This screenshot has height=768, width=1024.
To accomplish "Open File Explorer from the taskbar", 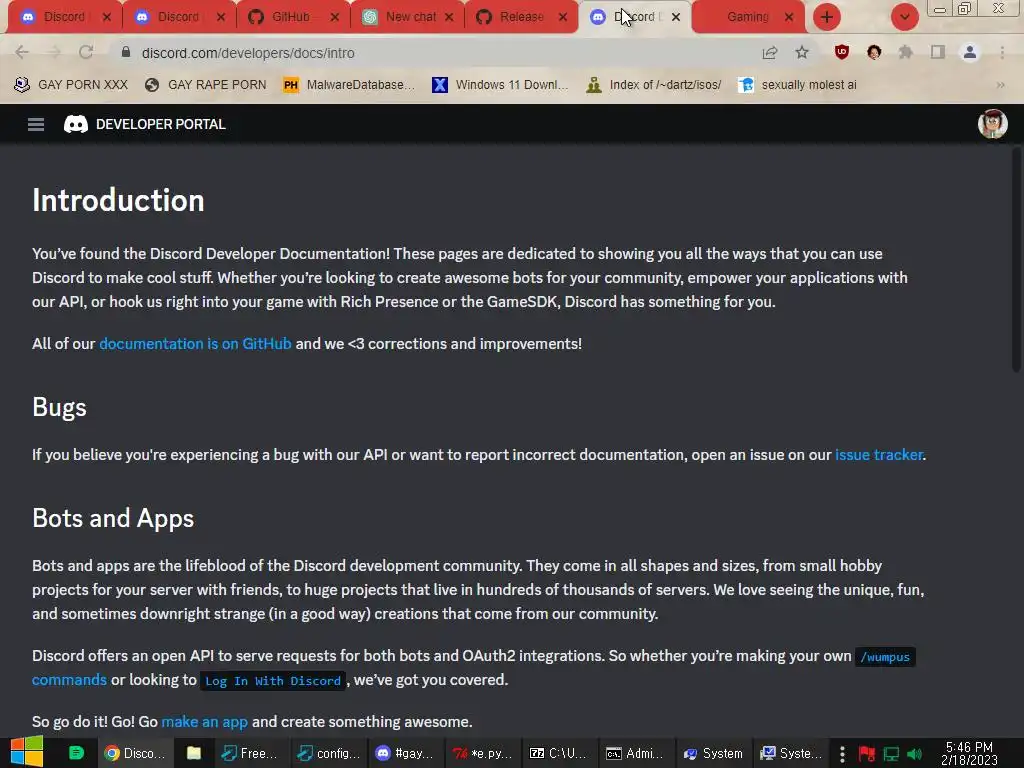I will [x=193, y=753].
